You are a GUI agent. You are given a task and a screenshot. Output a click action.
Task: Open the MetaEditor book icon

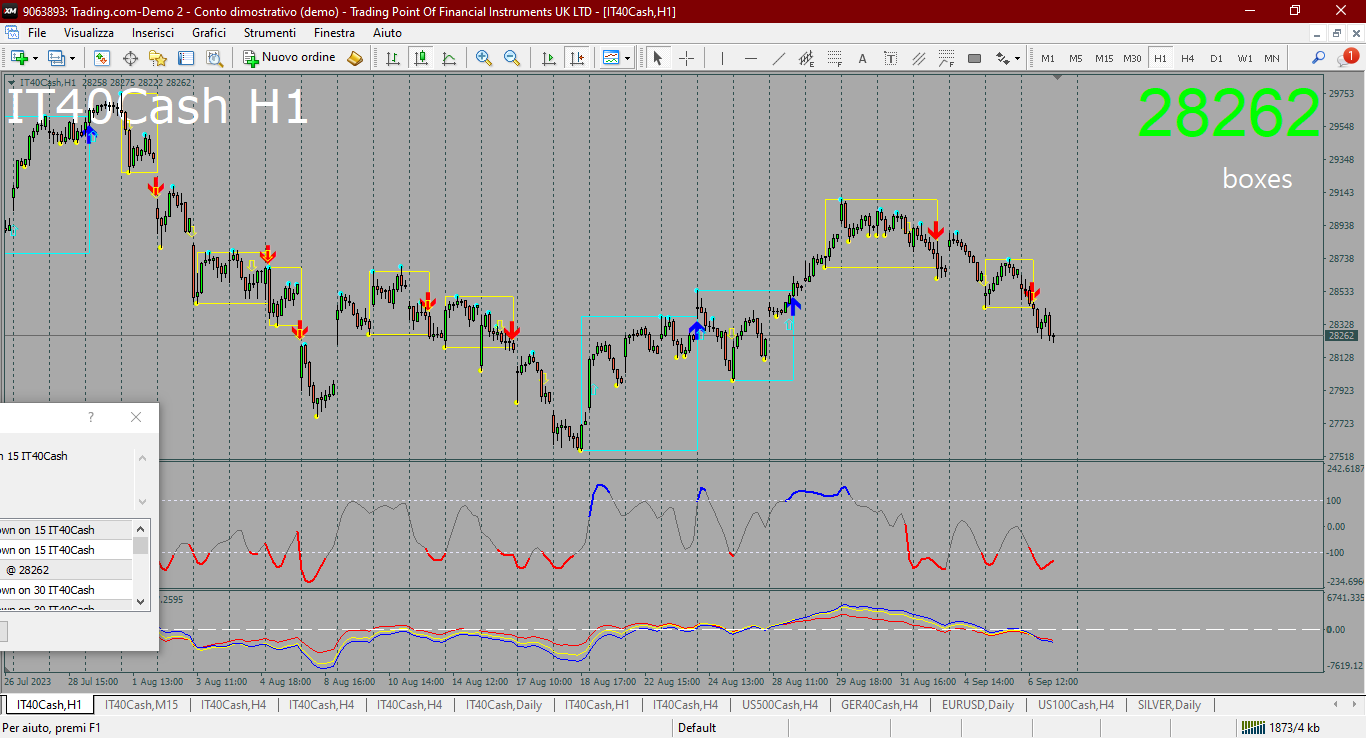(355, 58)
